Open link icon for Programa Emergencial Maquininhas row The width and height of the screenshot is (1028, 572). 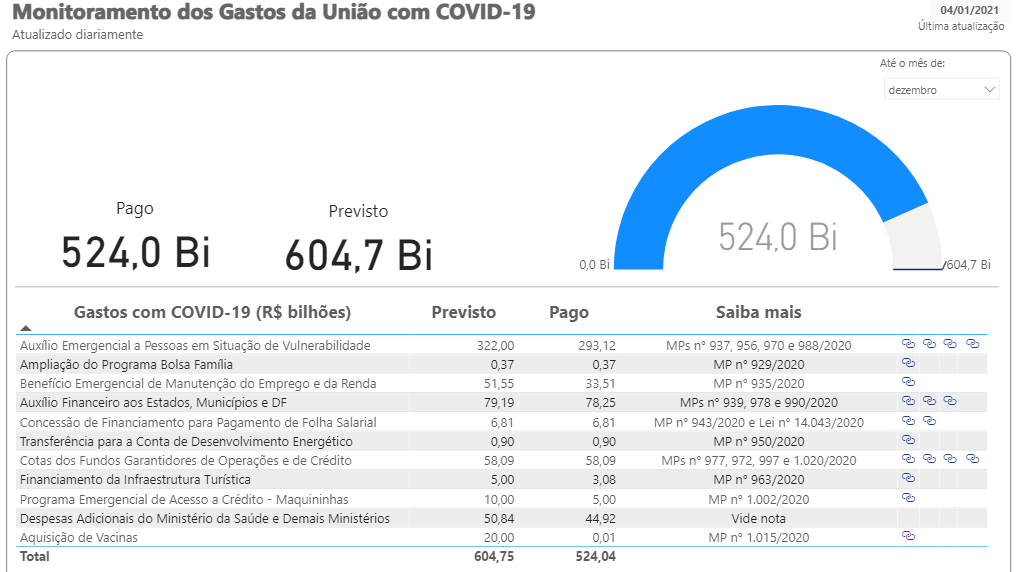[x=908, y=497]
